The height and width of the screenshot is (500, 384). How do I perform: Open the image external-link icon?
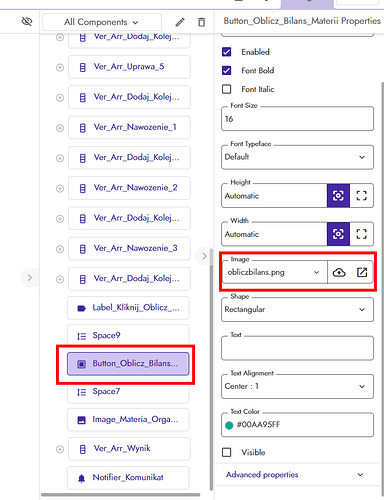click(x=362, y=272)
